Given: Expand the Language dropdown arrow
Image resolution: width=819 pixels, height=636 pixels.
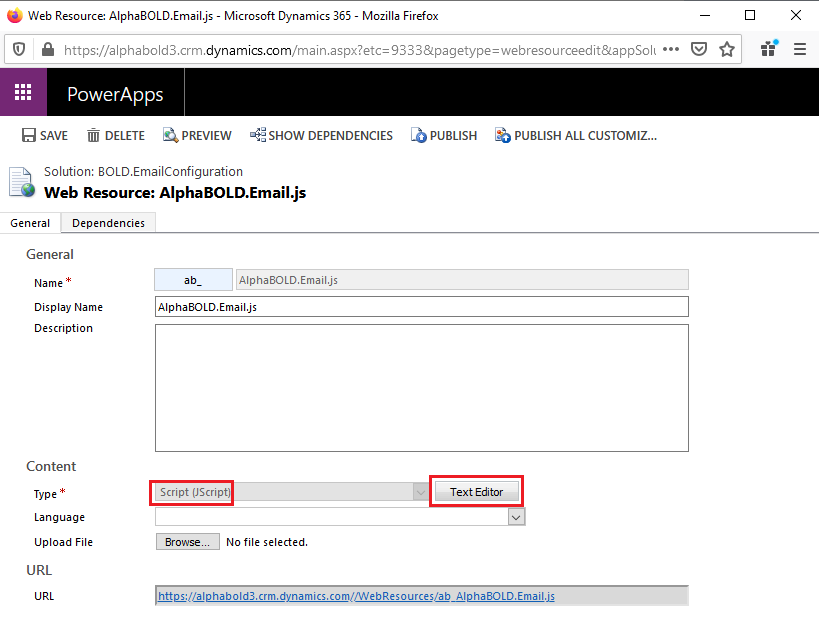Looking at the screenshot, I should [516, 517].
